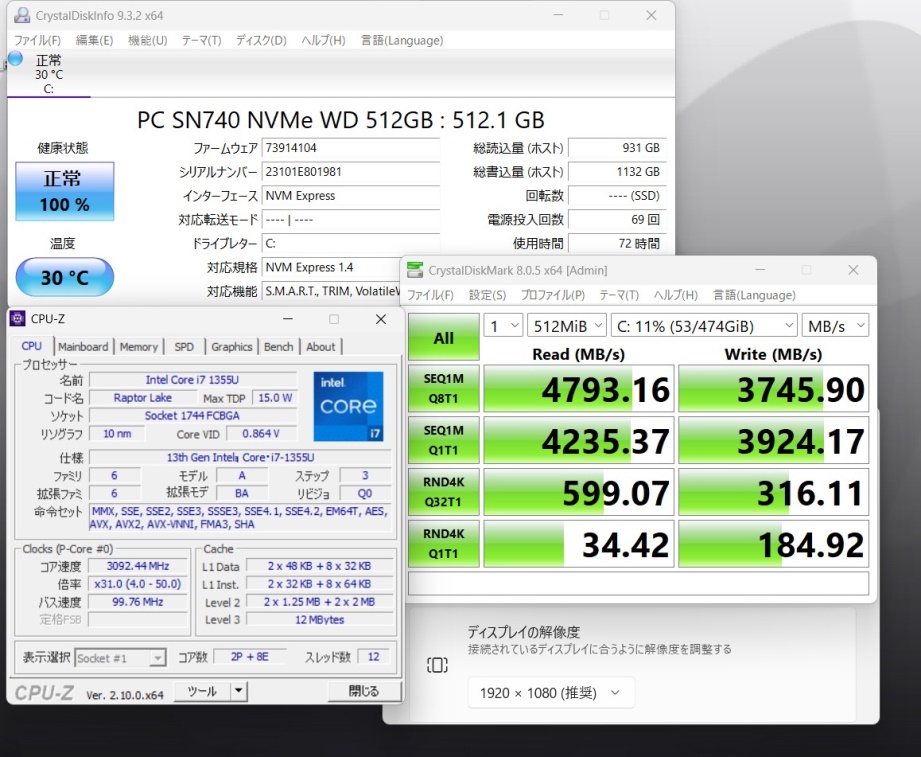921x757 pixels.
Task: Open the 512MiB test size dropdown
Action: click(567, 326)
